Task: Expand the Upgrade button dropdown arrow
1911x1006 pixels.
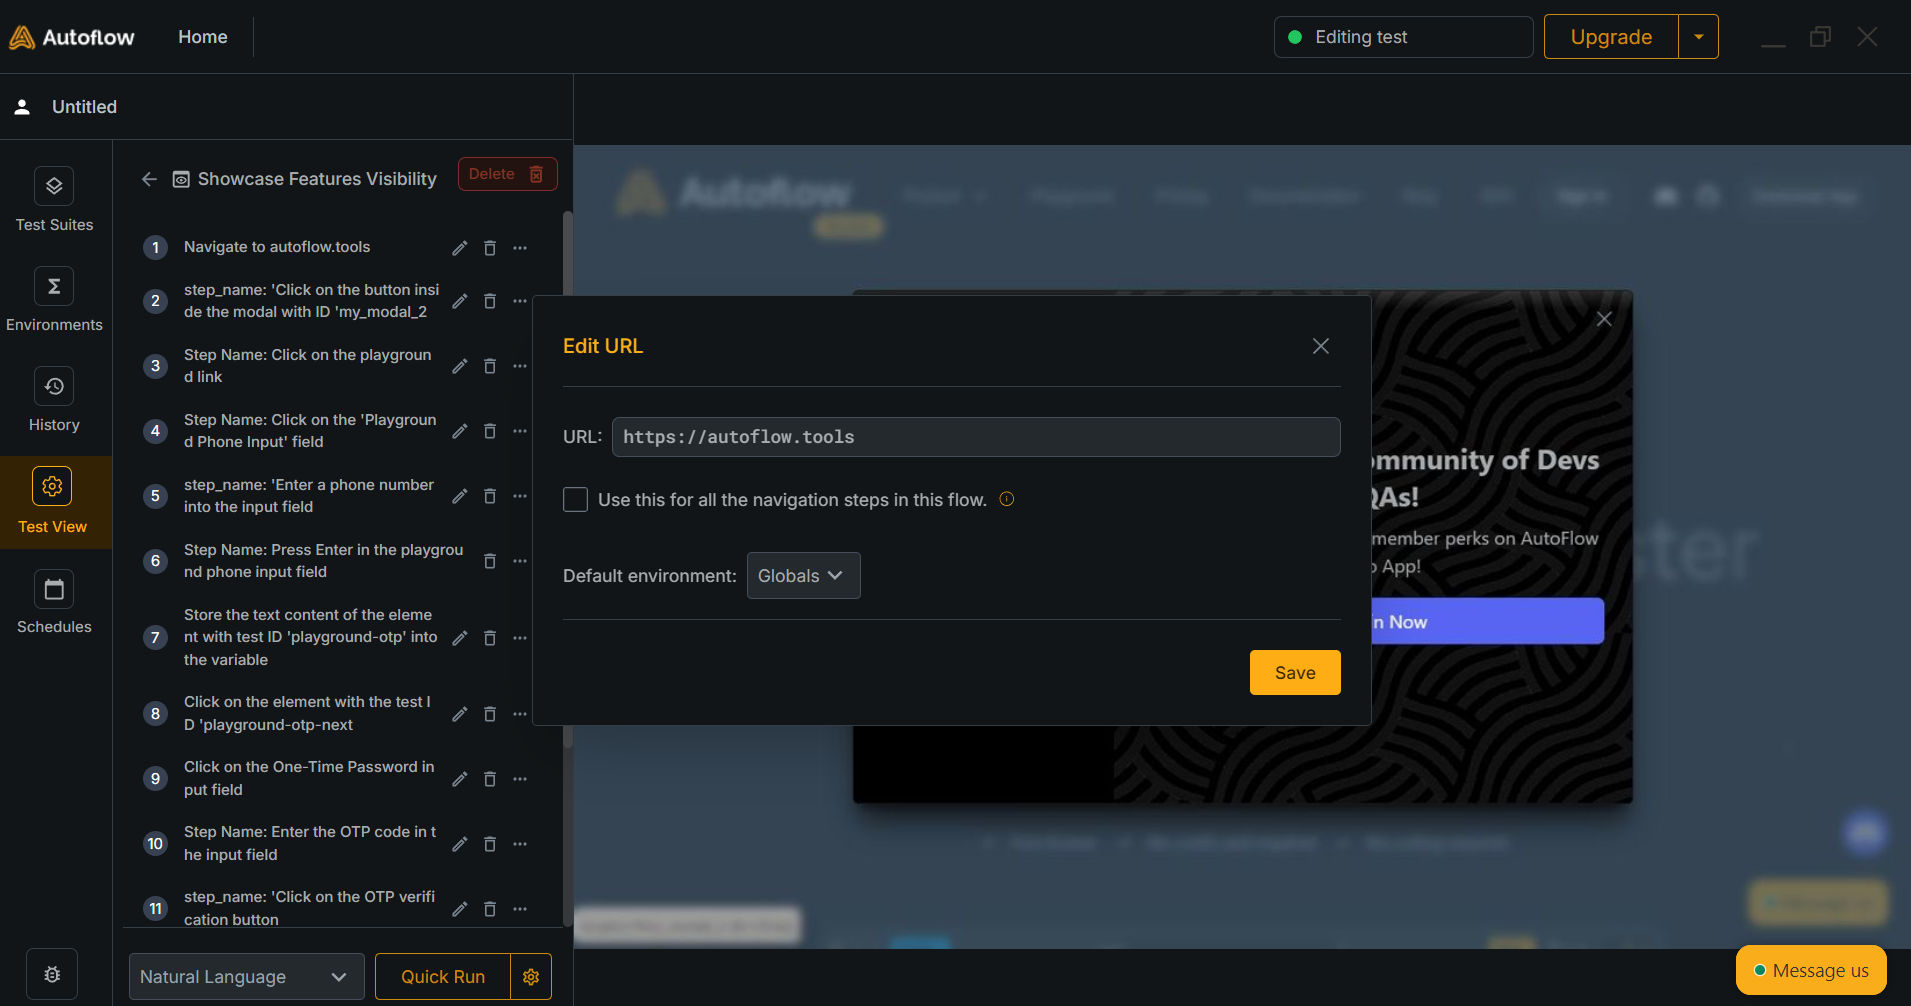Action: point(1698,37)
